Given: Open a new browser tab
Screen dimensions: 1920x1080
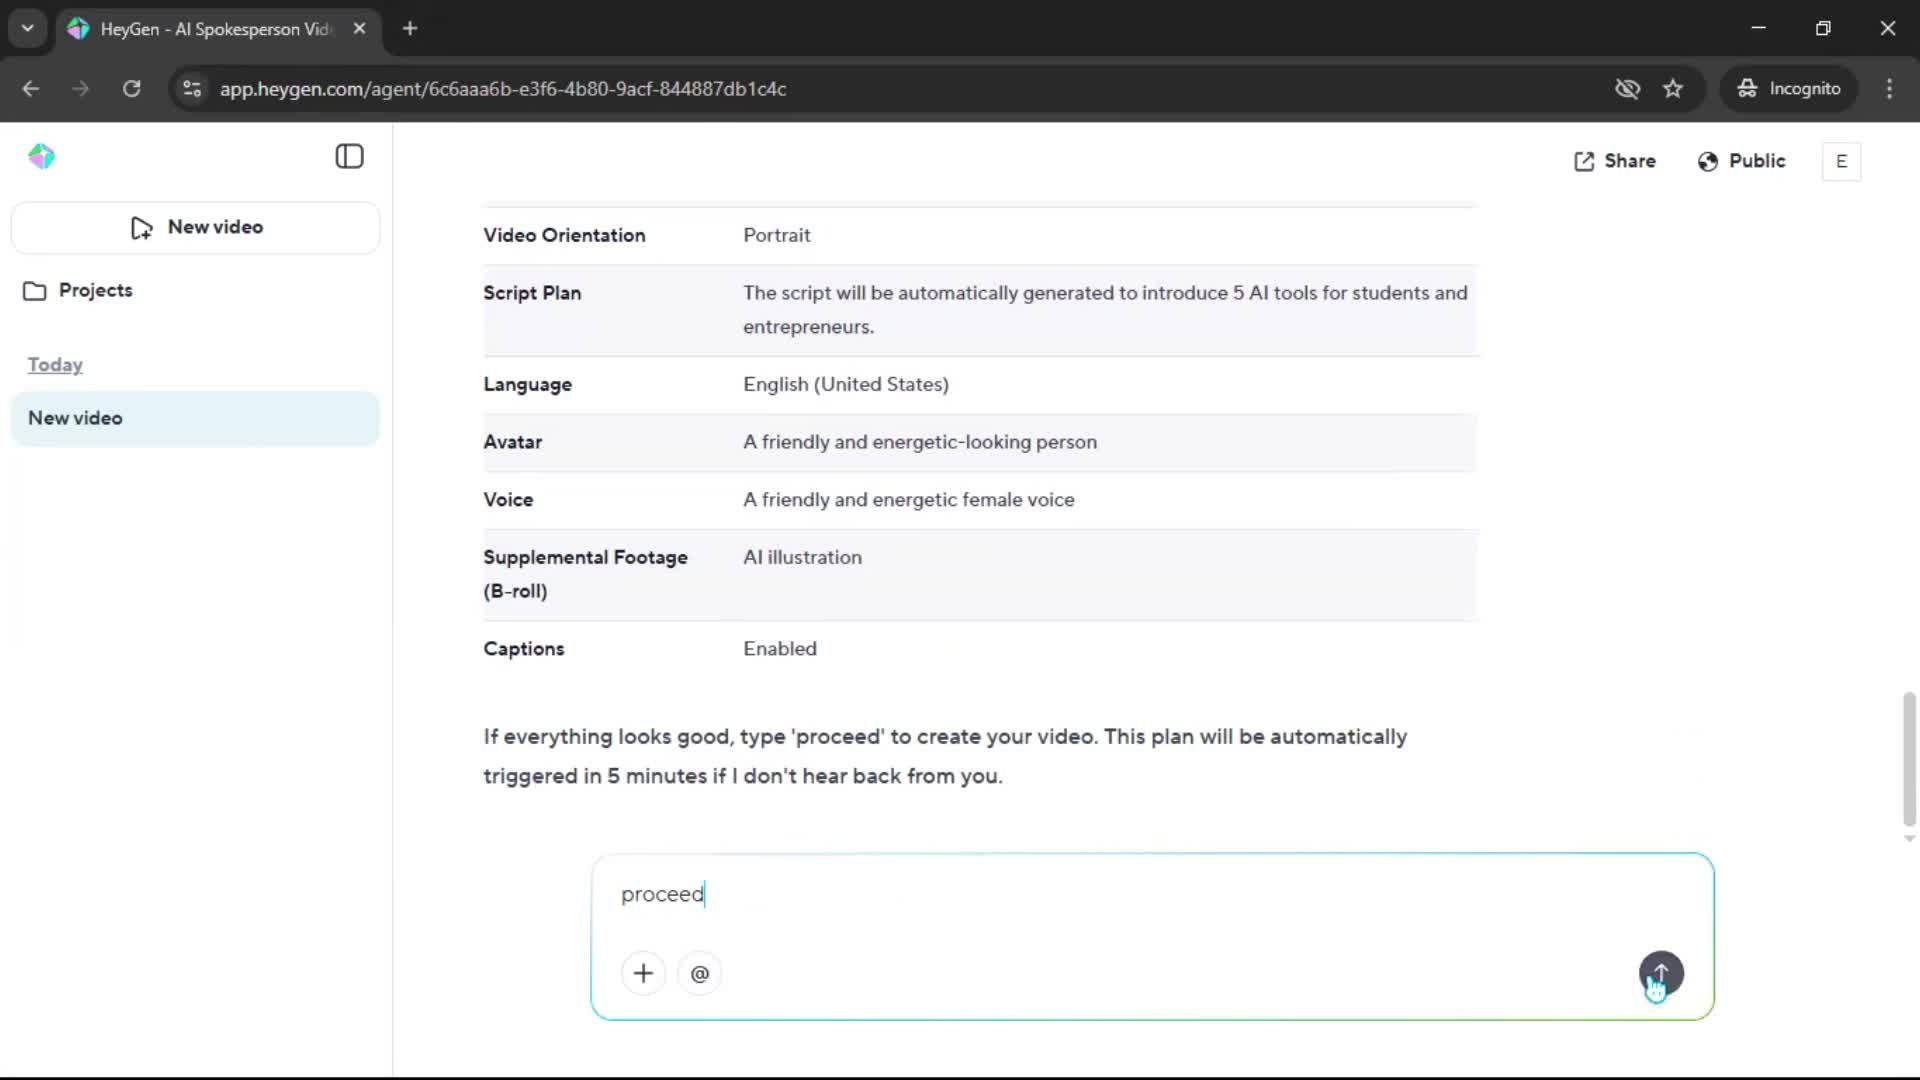Looking at the screenshot, I should pos(410,28).
